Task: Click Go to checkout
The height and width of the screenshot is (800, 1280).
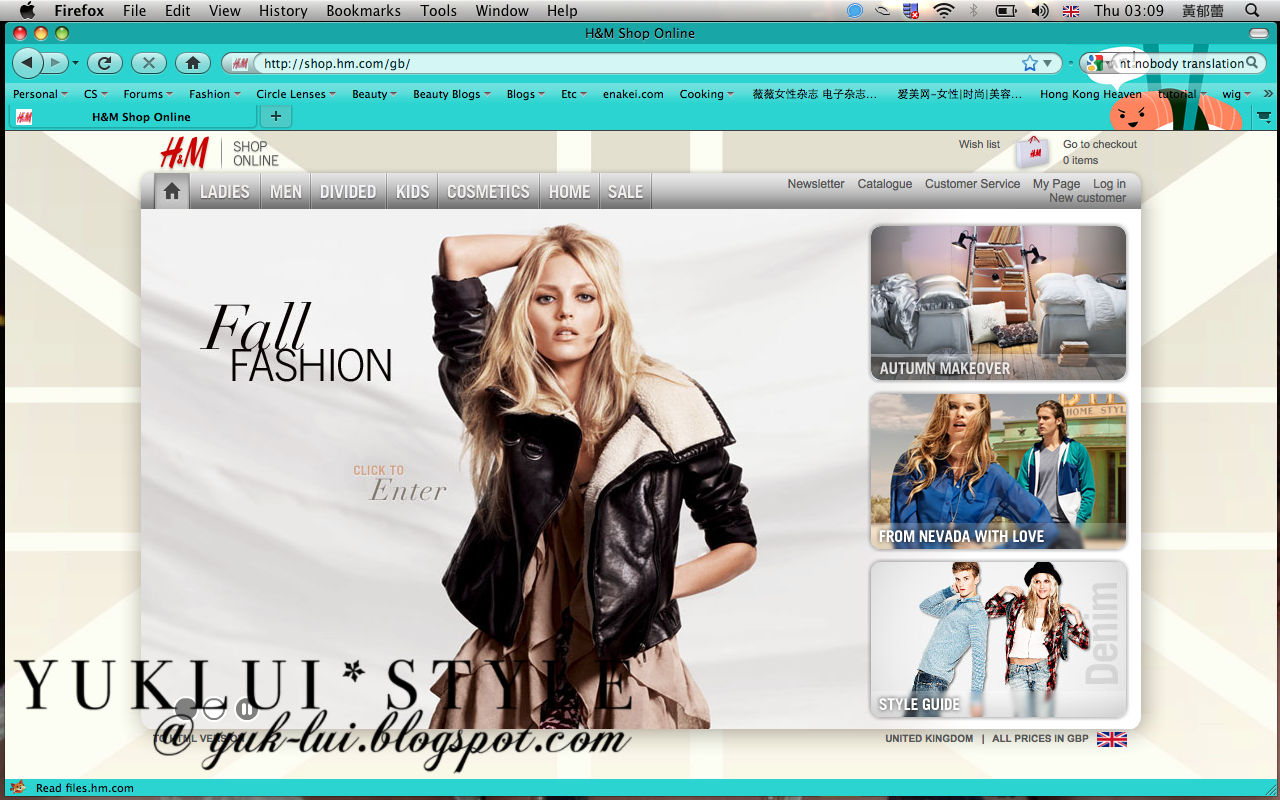Action: (1100, 144)
